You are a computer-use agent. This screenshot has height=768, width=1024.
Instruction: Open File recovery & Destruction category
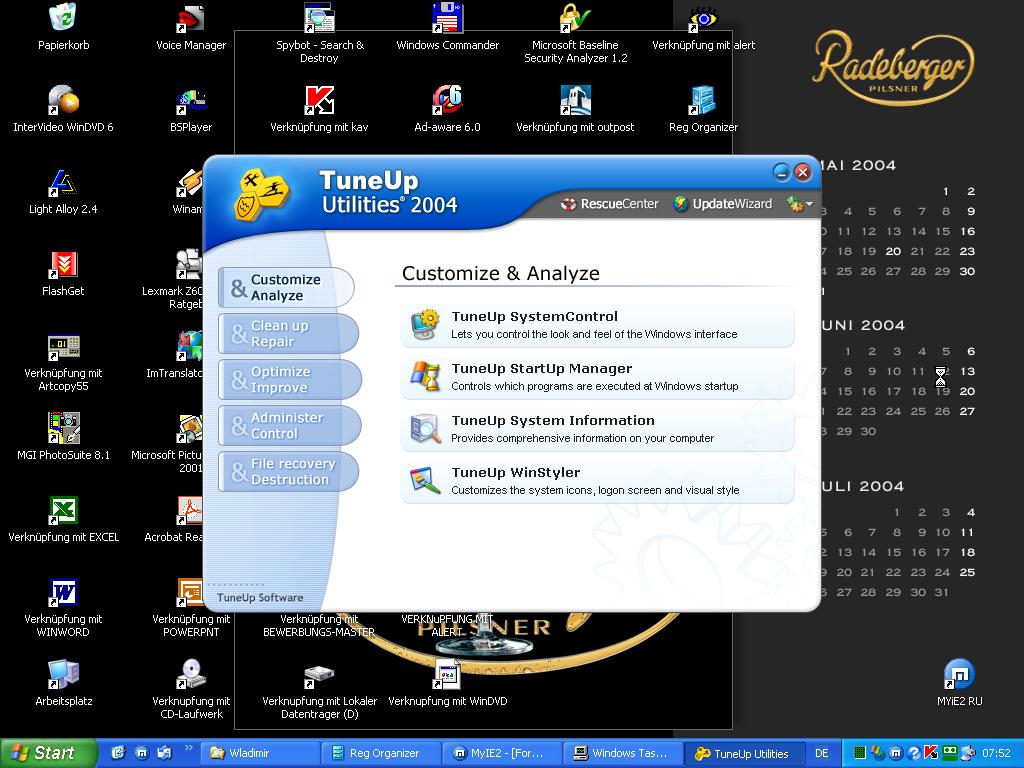[x=287, y=471]
